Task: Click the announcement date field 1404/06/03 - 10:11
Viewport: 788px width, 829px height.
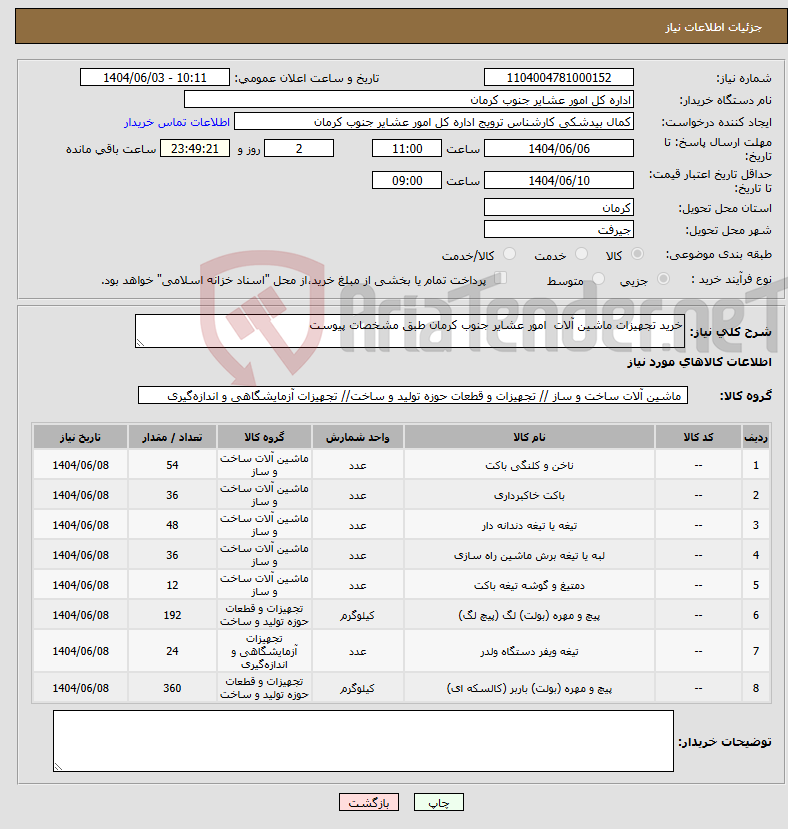Action: pyautogui.click(x=154, y=77)
